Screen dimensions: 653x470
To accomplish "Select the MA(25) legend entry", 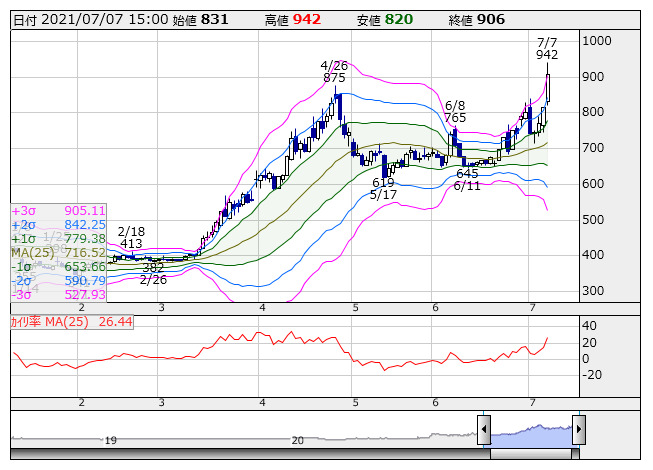I will point(58,253).
